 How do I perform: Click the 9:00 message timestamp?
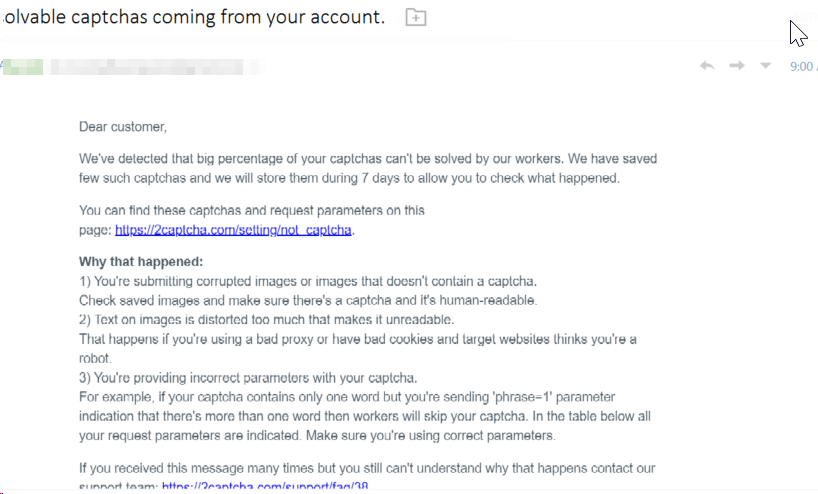pyautogui.click(x=803, y=66)
